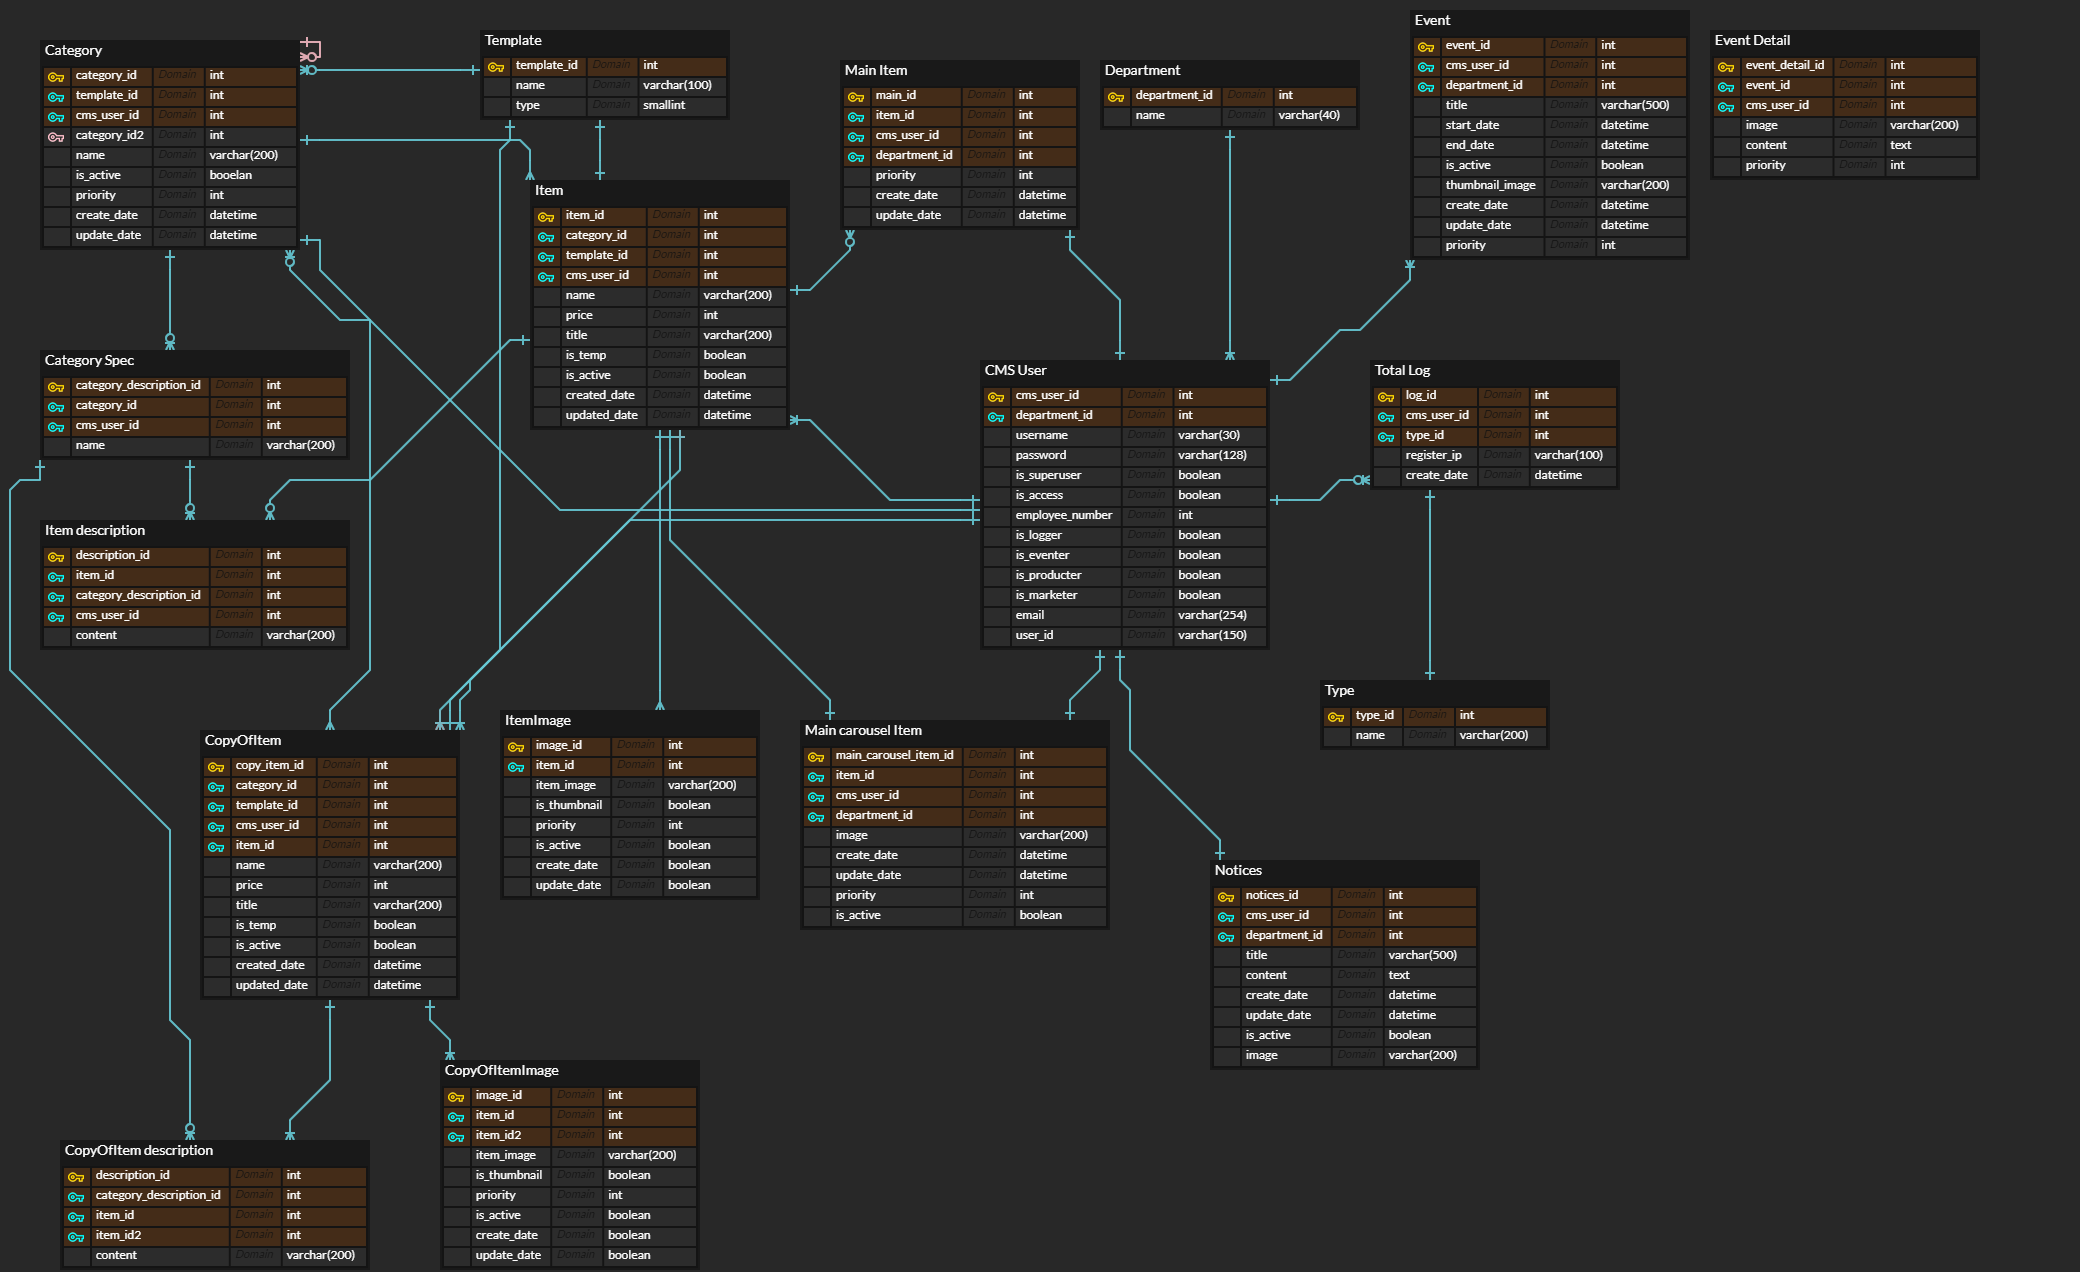Click the pink key icon beside category_id2
The height and width of the screenshot is (1272, 2080).
coord(56,137)
